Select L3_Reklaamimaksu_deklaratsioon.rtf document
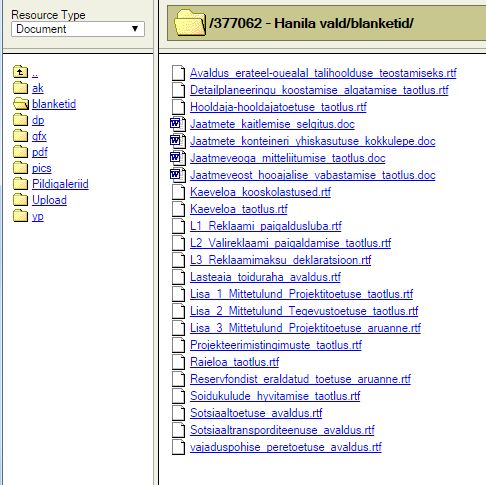The image size is (486, 485). 281,260
